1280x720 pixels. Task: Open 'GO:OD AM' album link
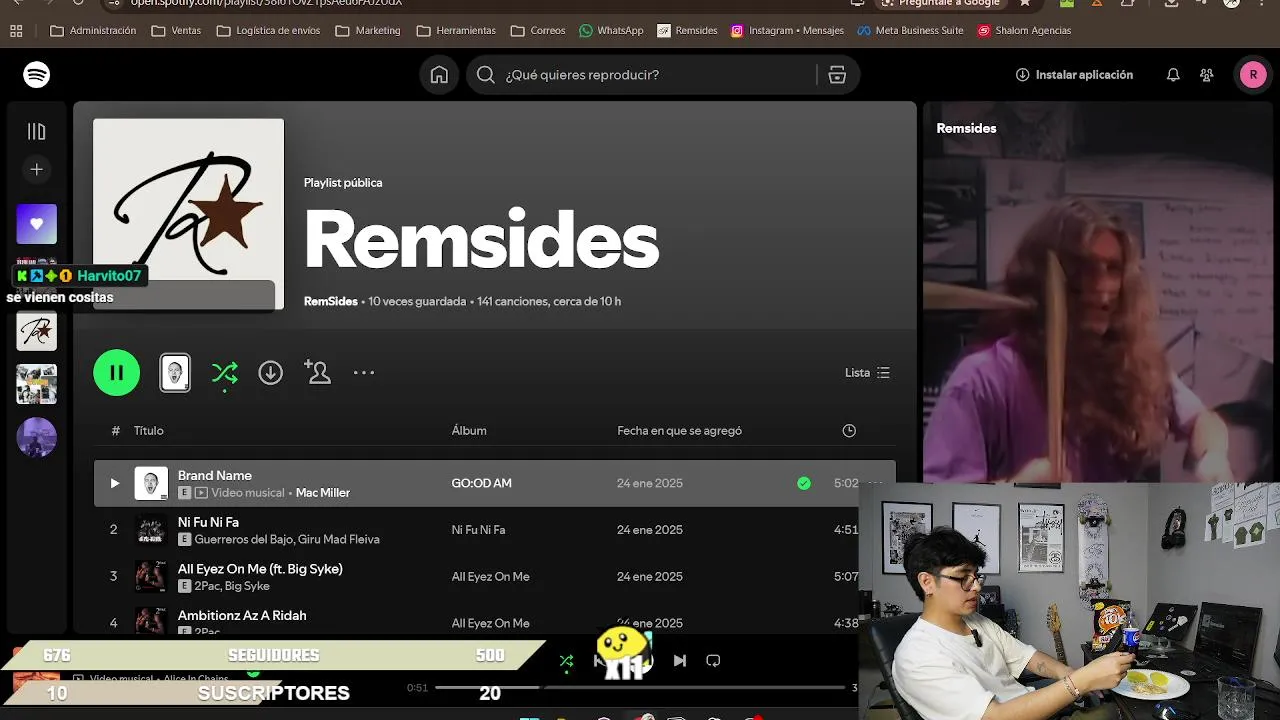[x=481, y=483]
